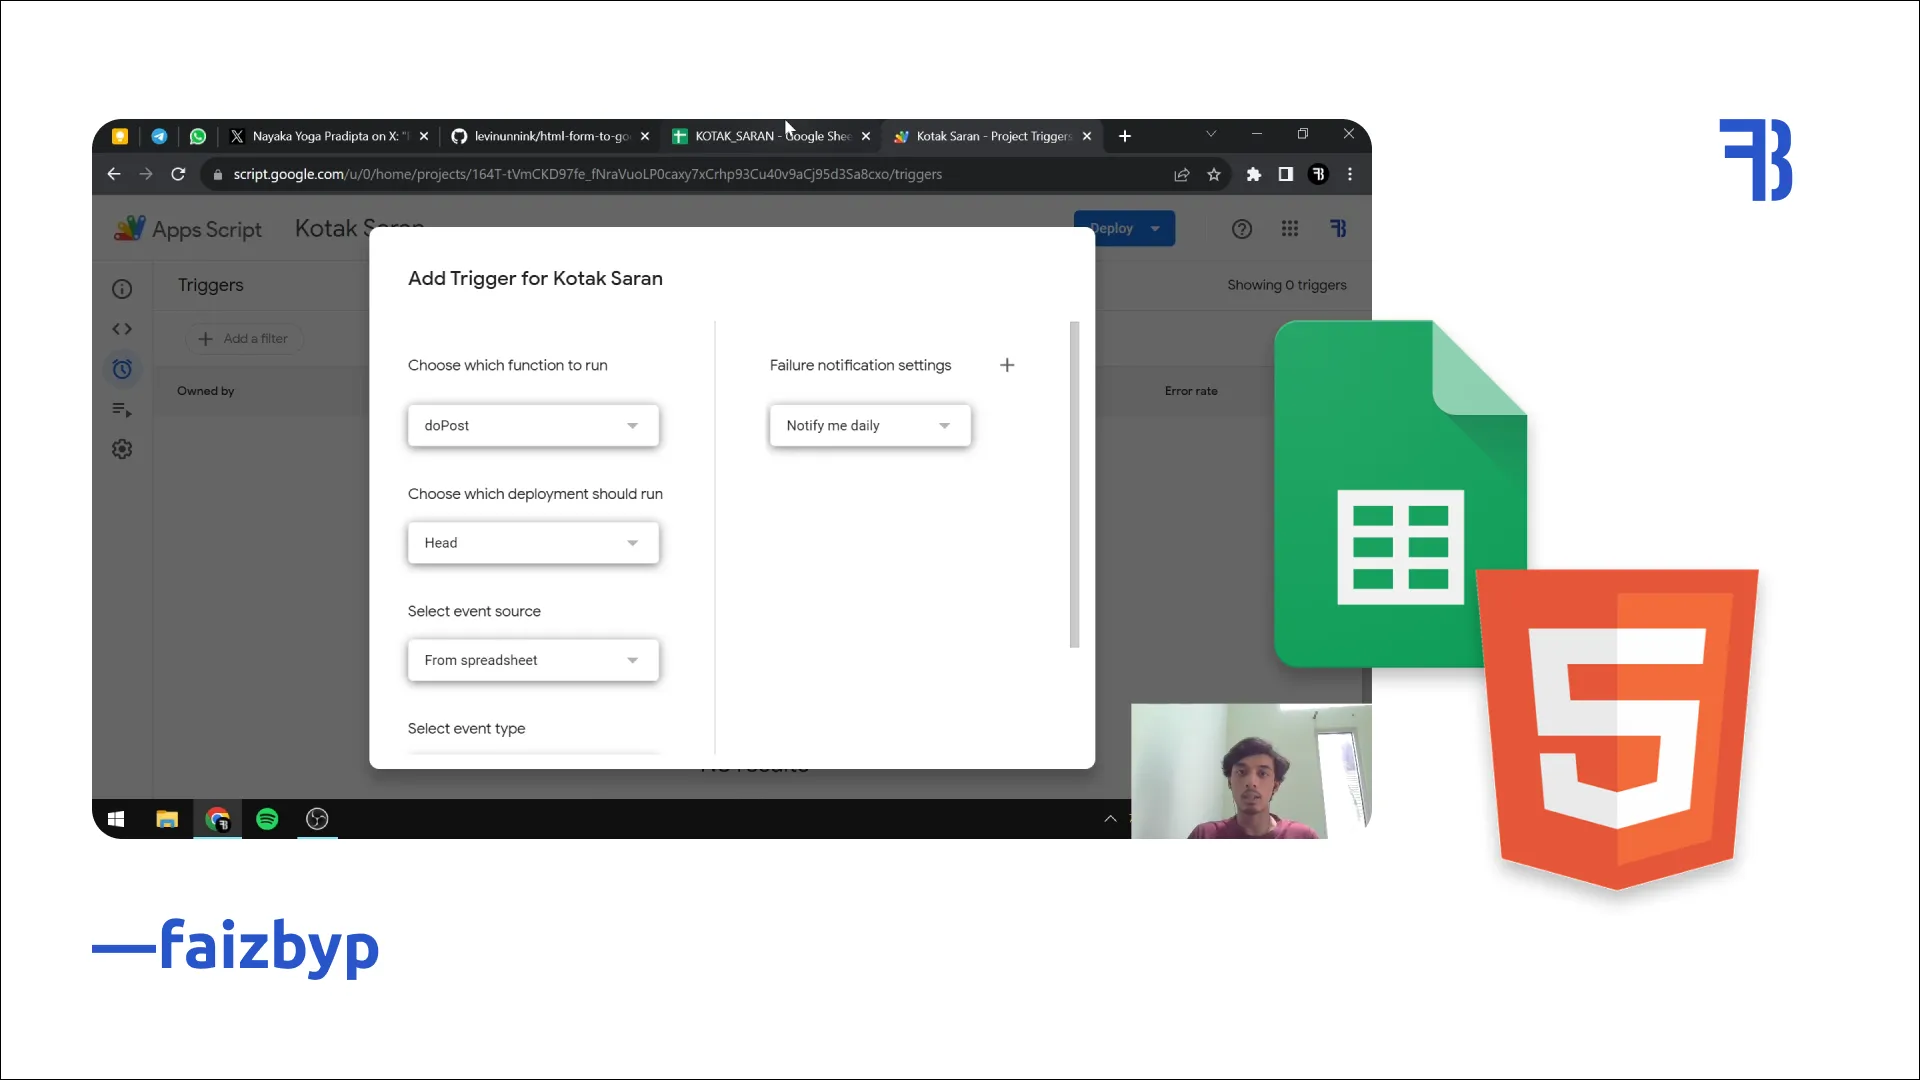Select the Triggers alarm clock icon

(x=122, y=369)
